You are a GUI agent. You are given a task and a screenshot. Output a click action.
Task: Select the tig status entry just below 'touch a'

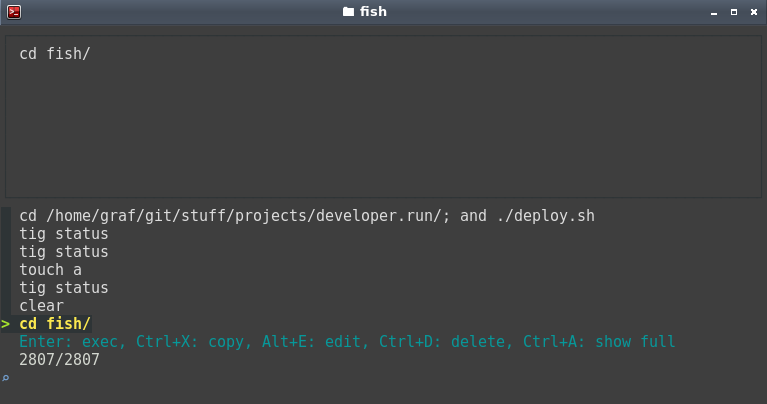tap(64, 288)
